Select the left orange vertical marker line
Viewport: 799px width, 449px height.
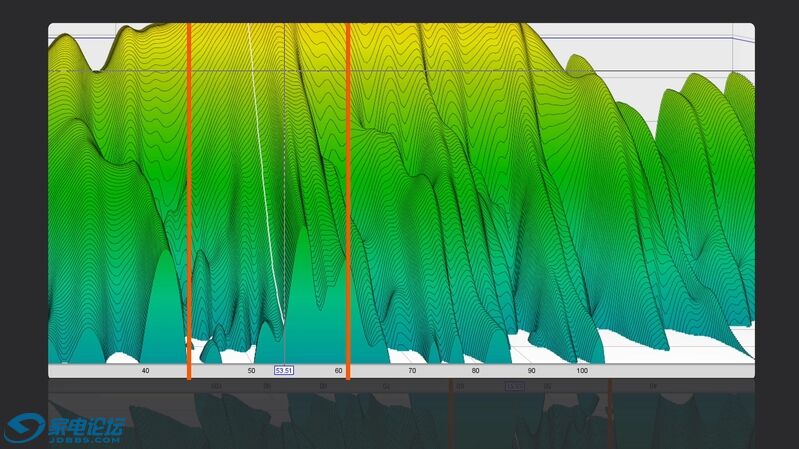[x=188, y=200]
